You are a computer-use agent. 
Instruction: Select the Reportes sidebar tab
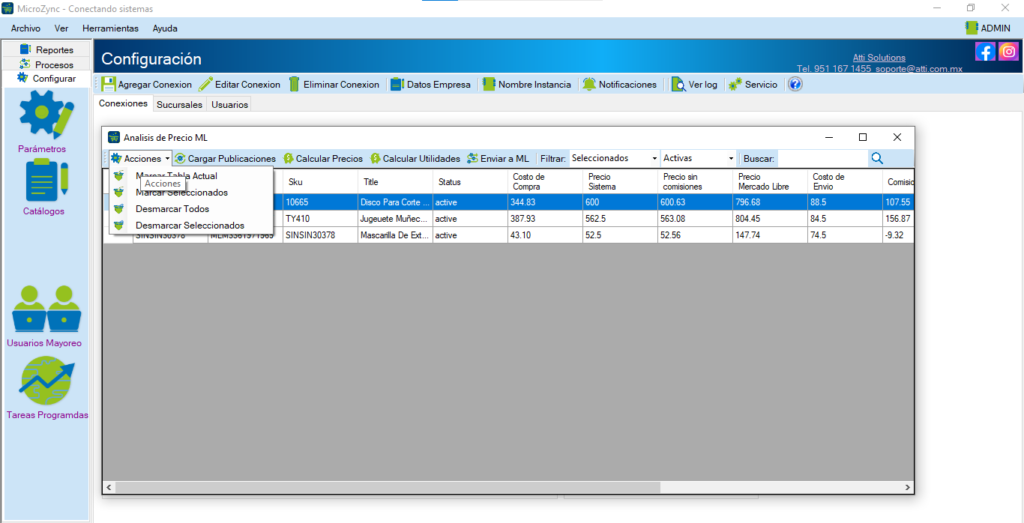47,50
